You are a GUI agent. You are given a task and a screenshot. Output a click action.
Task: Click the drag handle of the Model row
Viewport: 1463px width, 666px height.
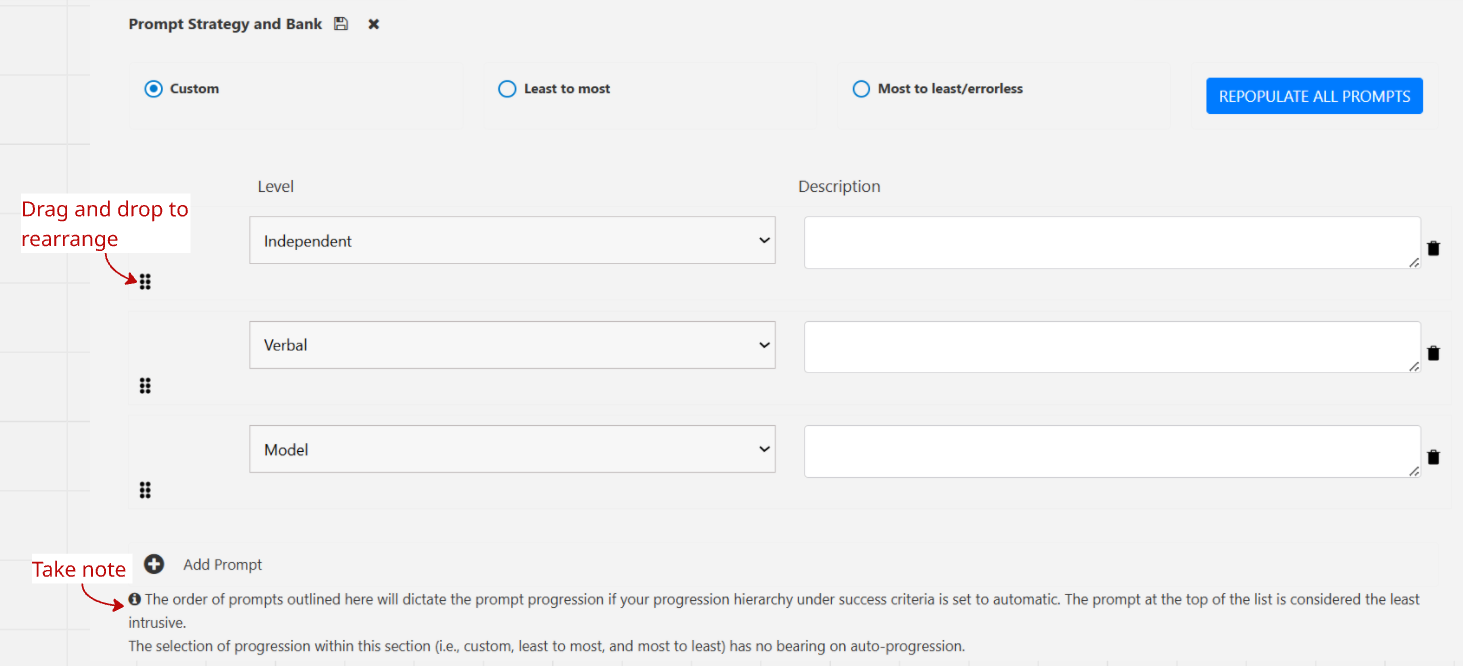point(145,490)
